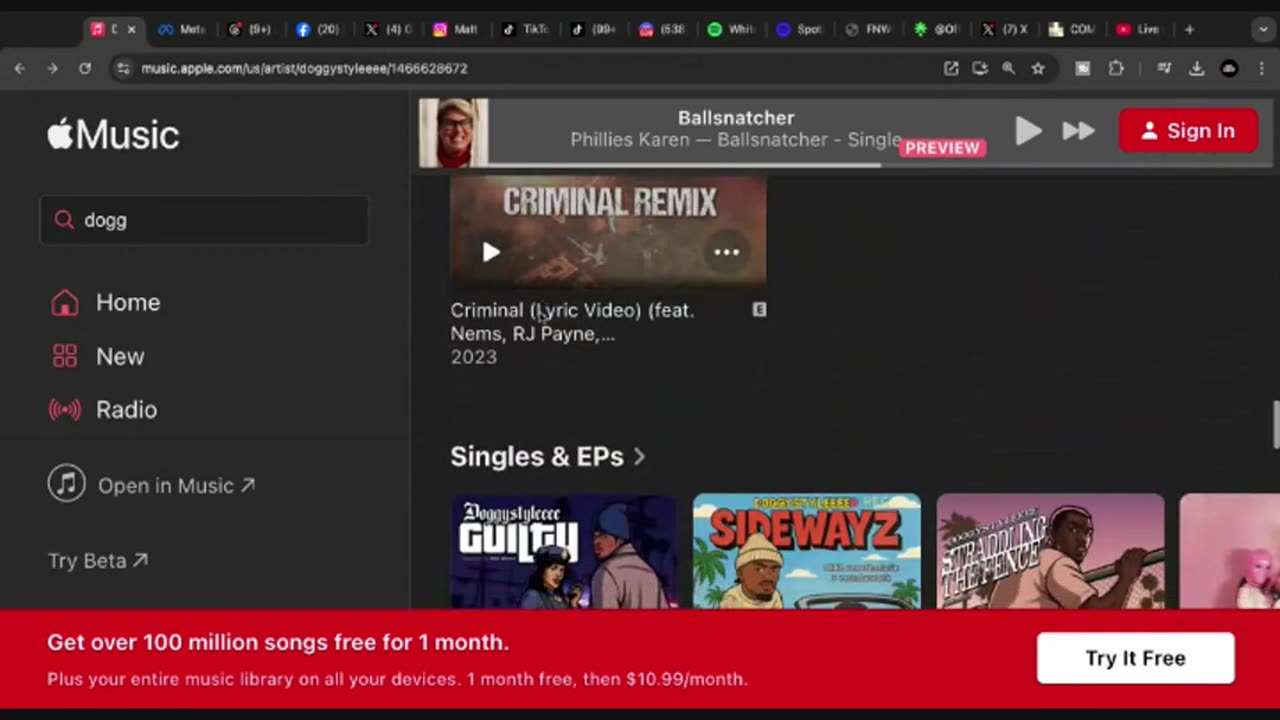This screenshot has width=1280, height=720.
Task: Switch to the Instagram Matt tab
Action: coord(456,30)
